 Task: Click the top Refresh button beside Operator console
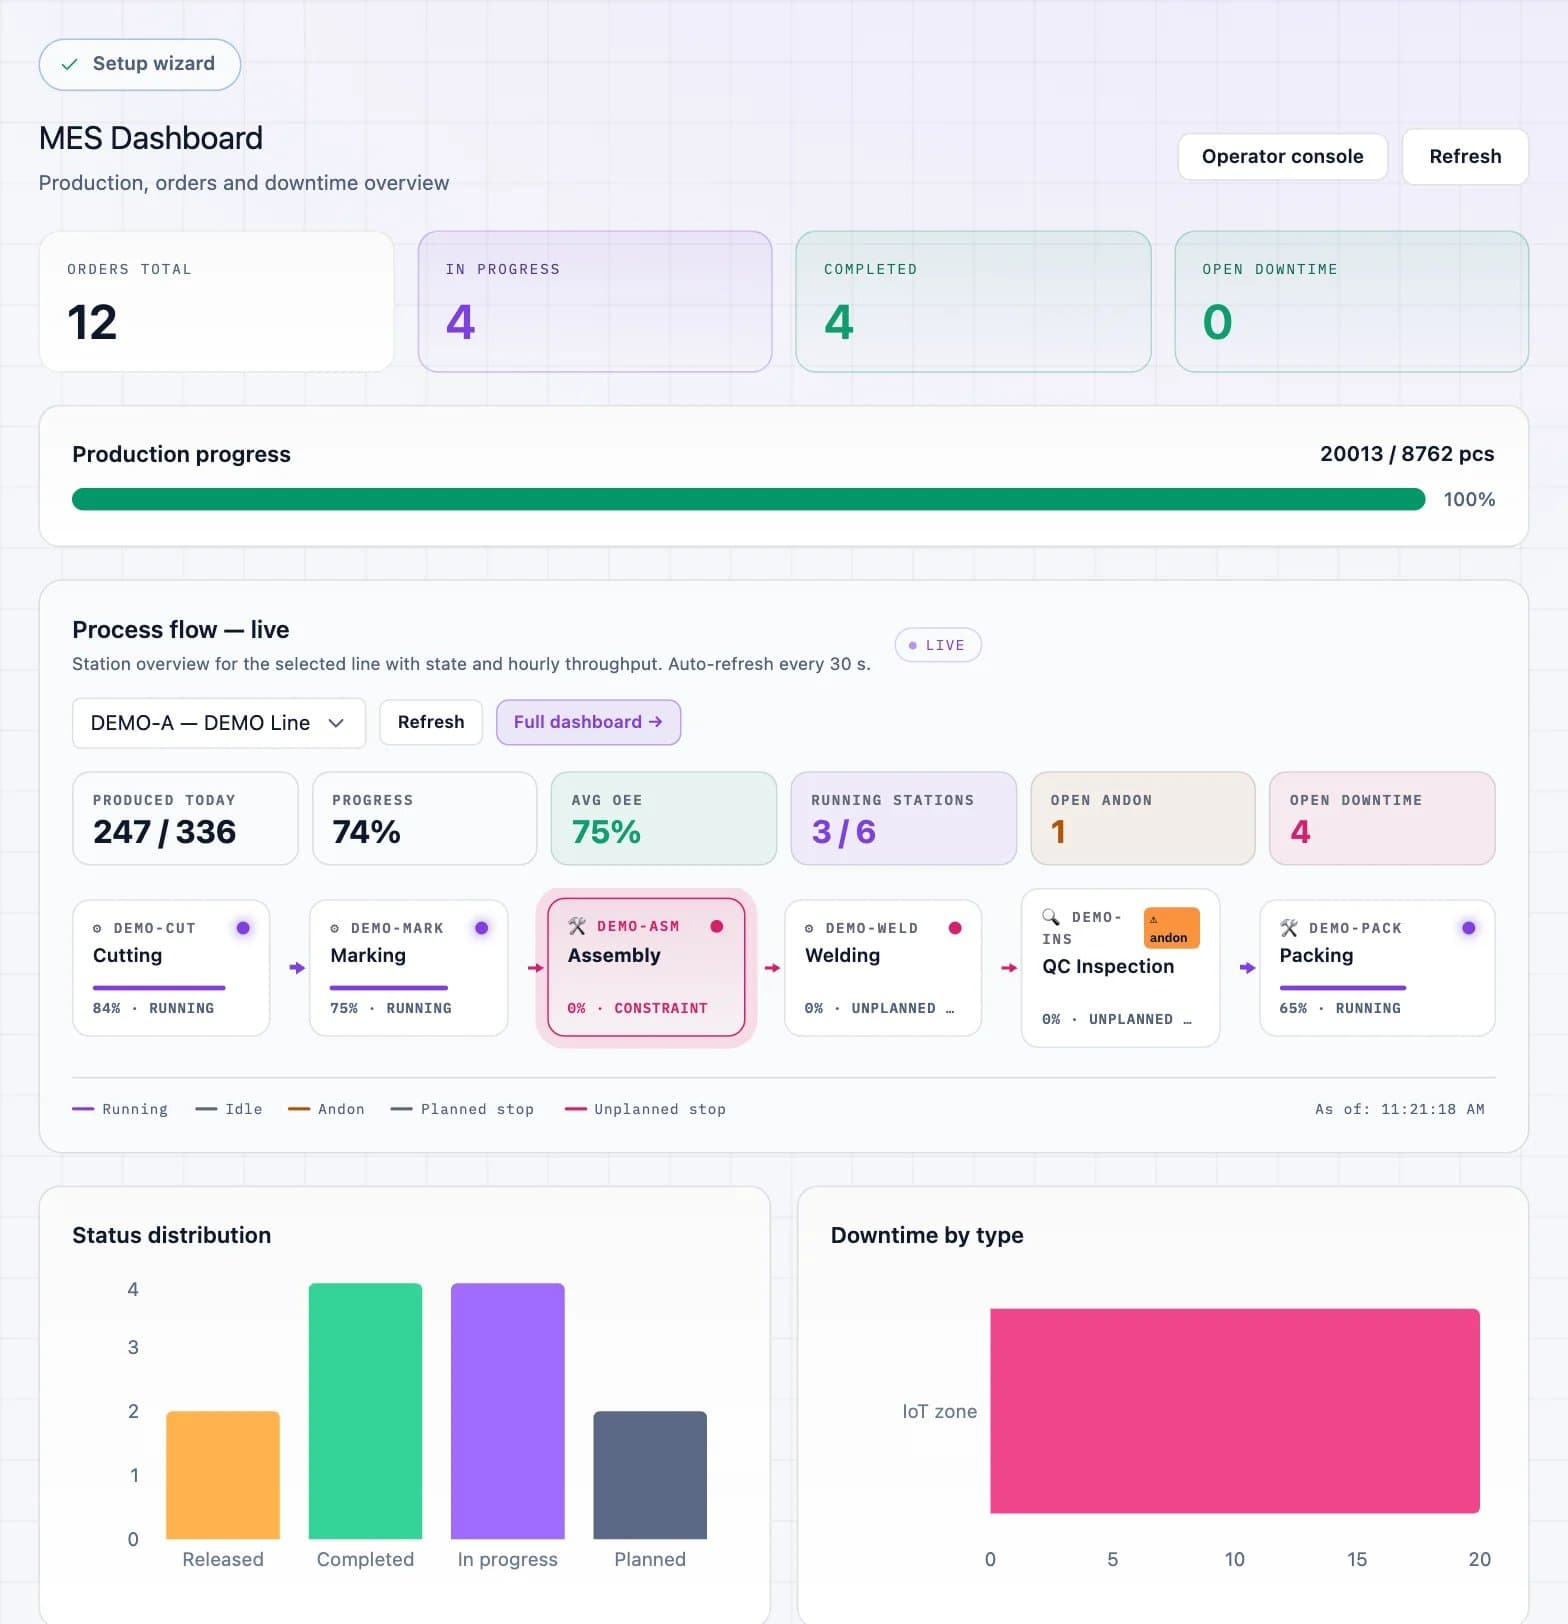click(1465, 156)
